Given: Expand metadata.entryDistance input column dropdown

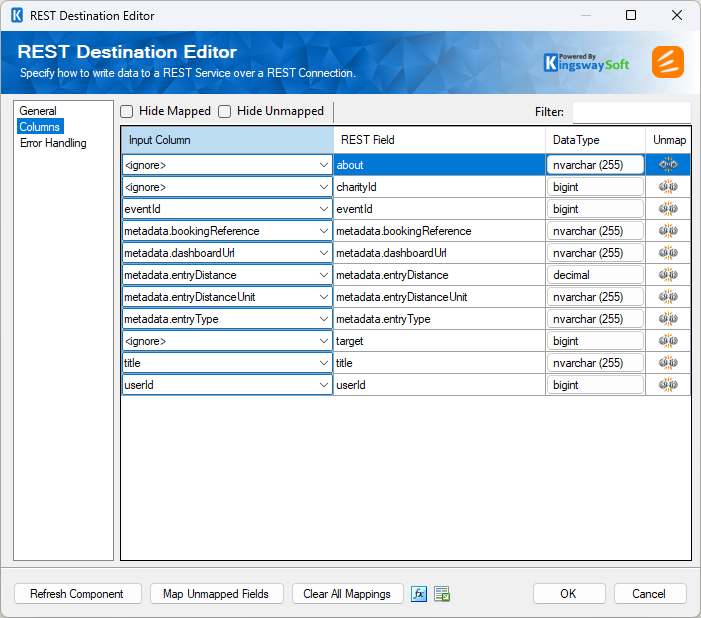Looking at the screenshot, I should [324, 275].
